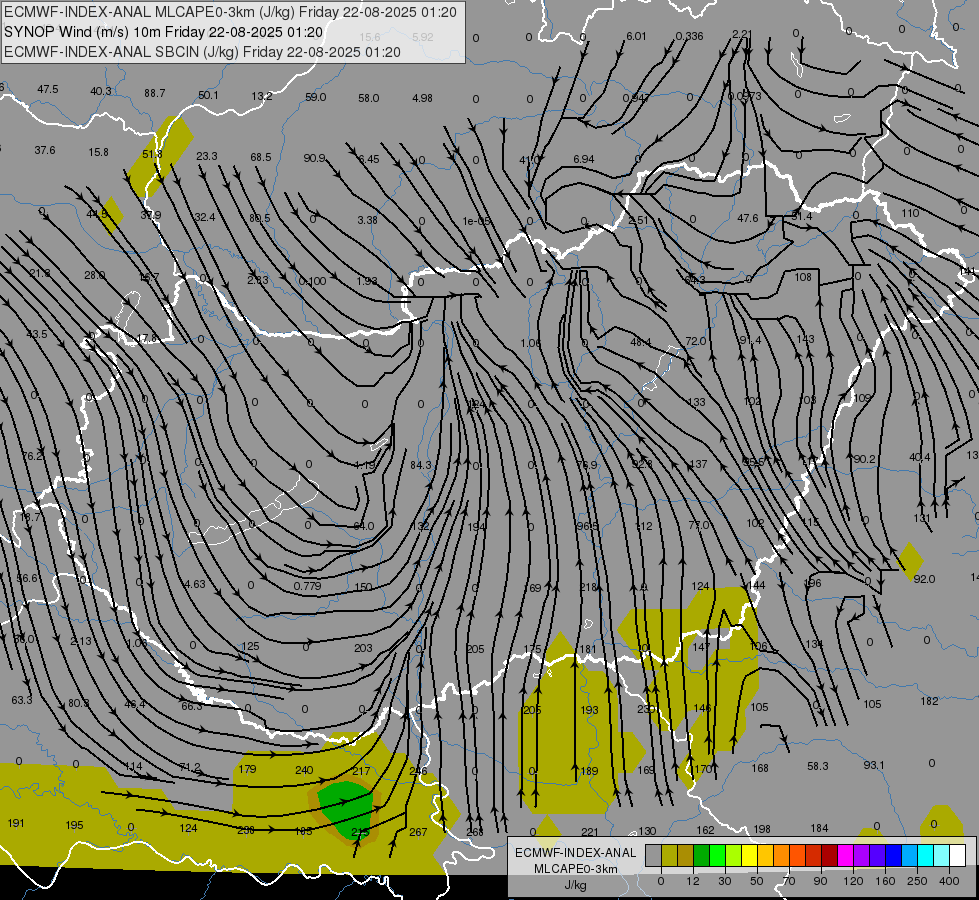979x900 pixels.
Task: Click the legend tick label 250
Action: click(x=917, y=881)
